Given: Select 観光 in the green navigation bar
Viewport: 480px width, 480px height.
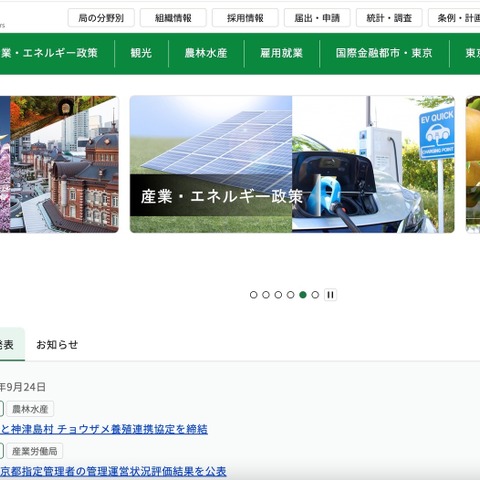Looking at the screenshot, I should click(x=141, y=53).
